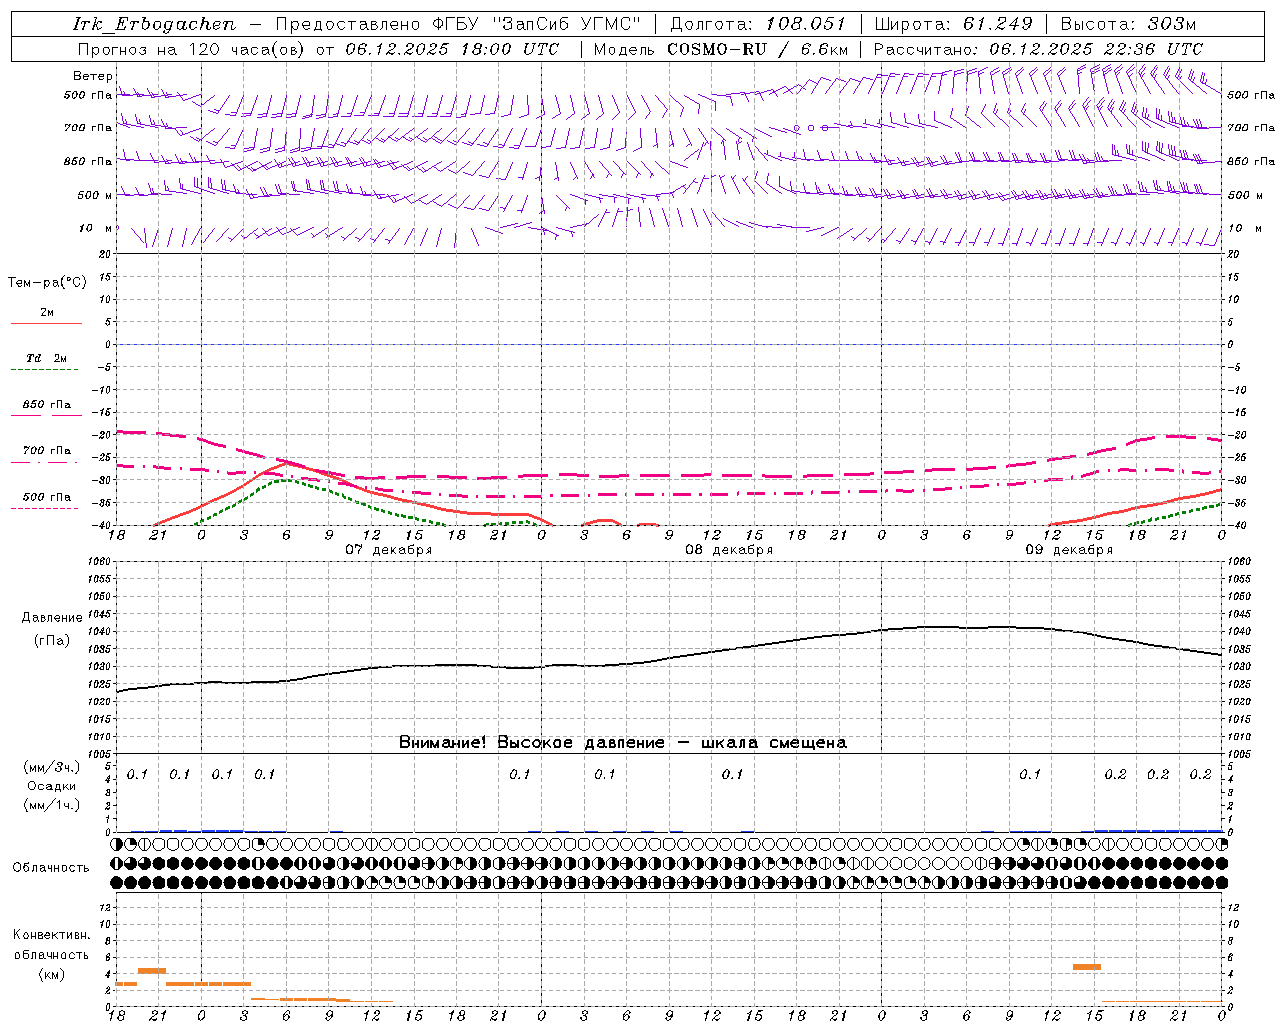Click the '700 гПа' temperature legend entry

[46, 451]
